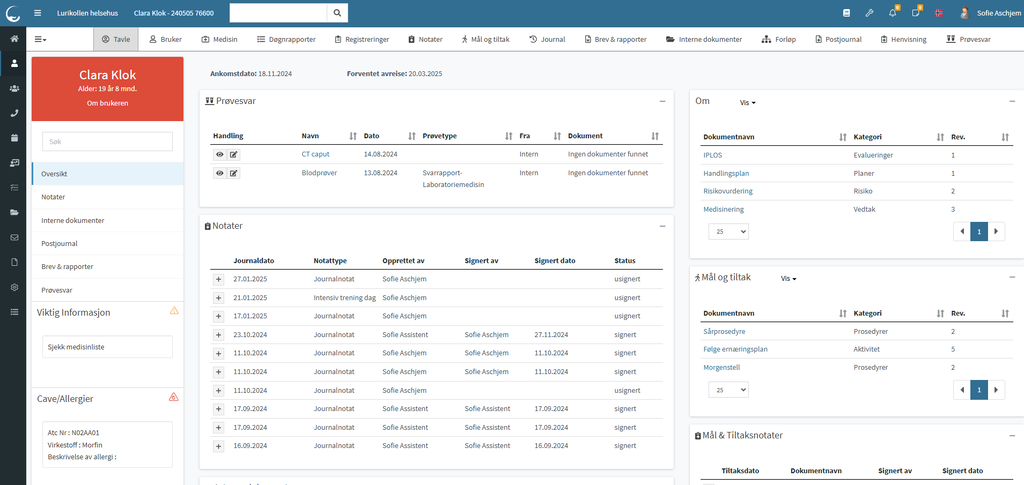View the Blodprøver row with eye icon
Screen dimensions: 1024x485
219,173
